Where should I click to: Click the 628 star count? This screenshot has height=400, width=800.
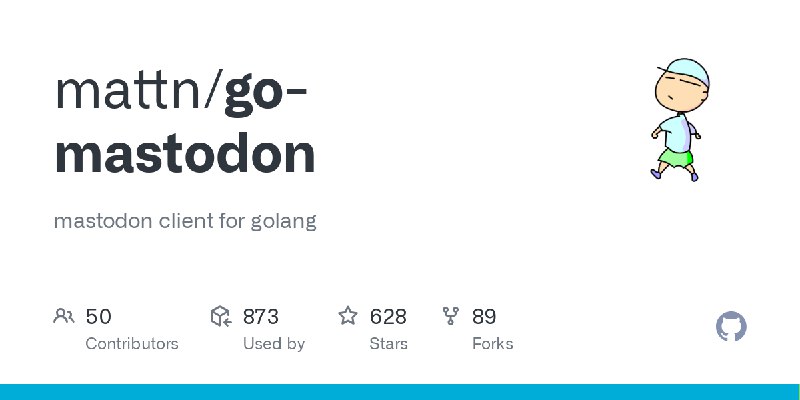coord(388,317)
